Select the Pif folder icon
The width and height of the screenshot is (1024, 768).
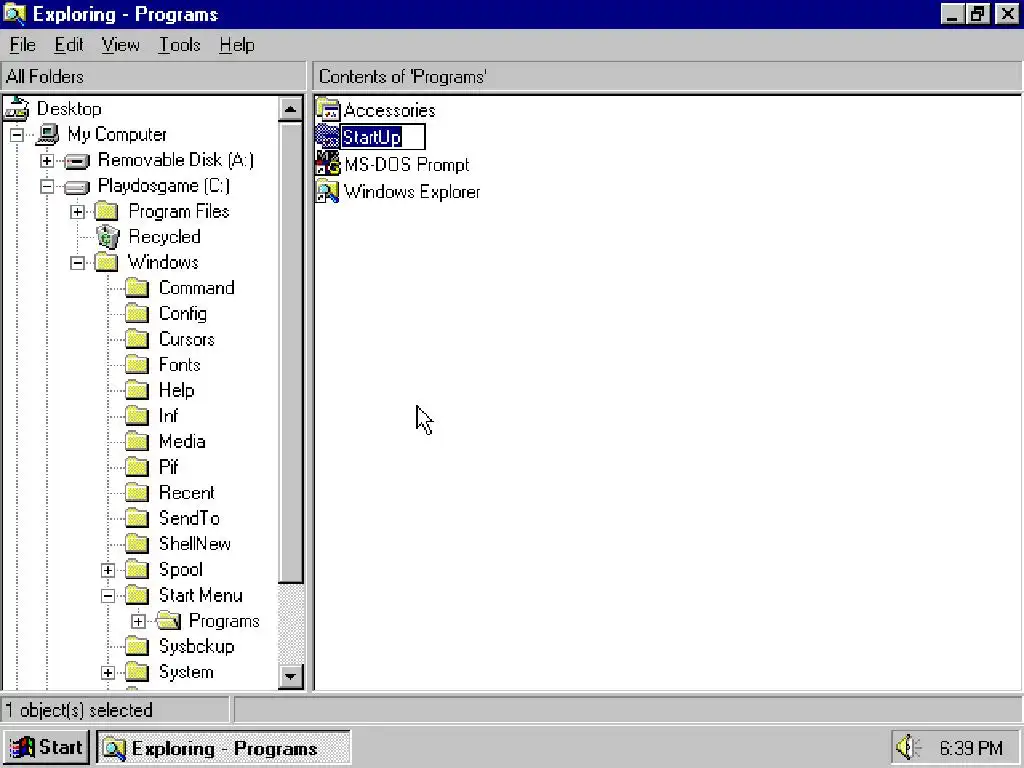[137, 467]
